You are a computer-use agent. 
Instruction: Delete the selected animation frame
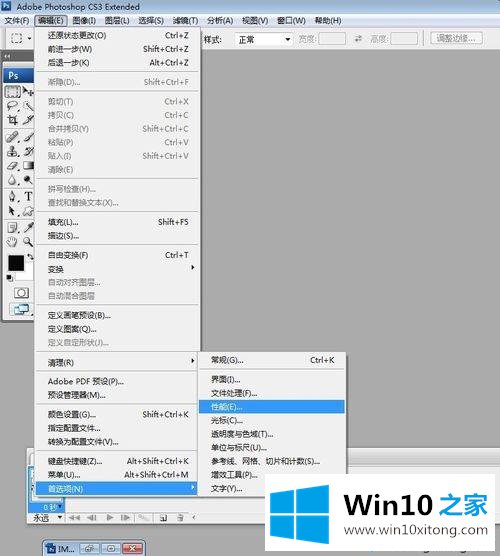click(x=180, y=518)
